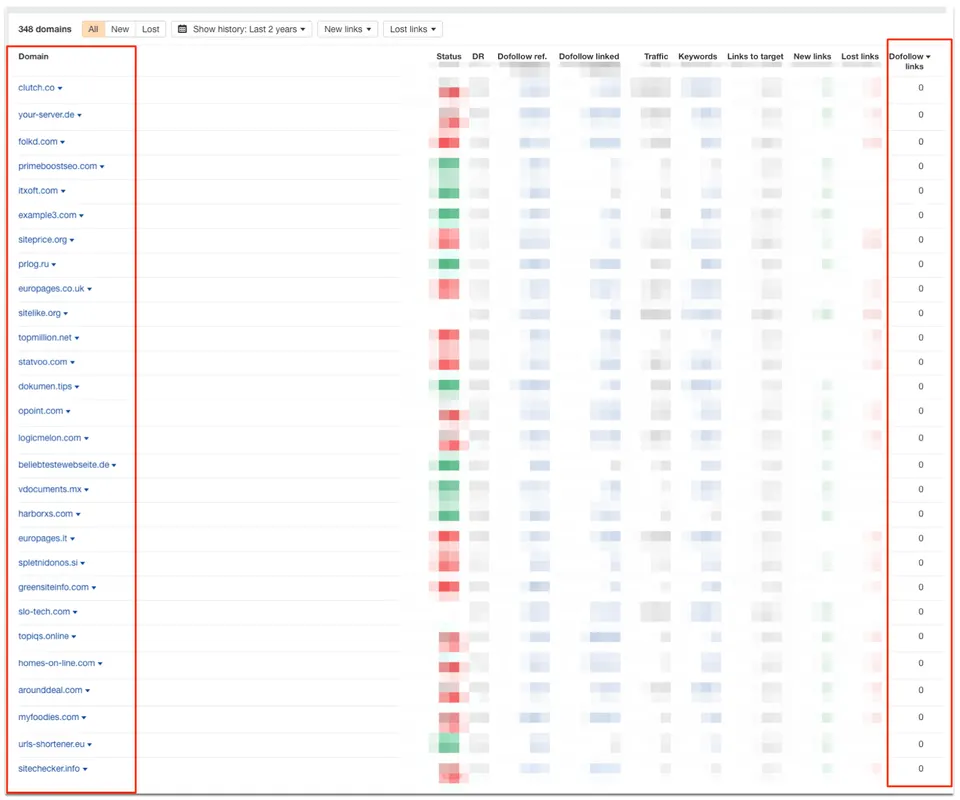
Task: Open the harborxs.com domain link
Action: tap(45, 514)
